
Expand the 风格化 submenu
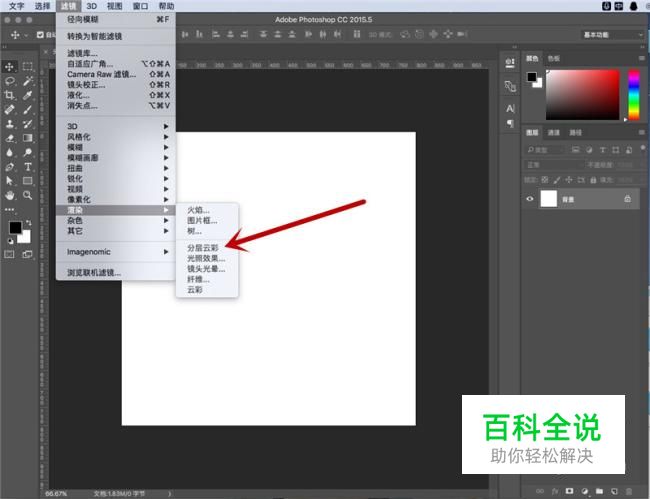pos(116,137)
